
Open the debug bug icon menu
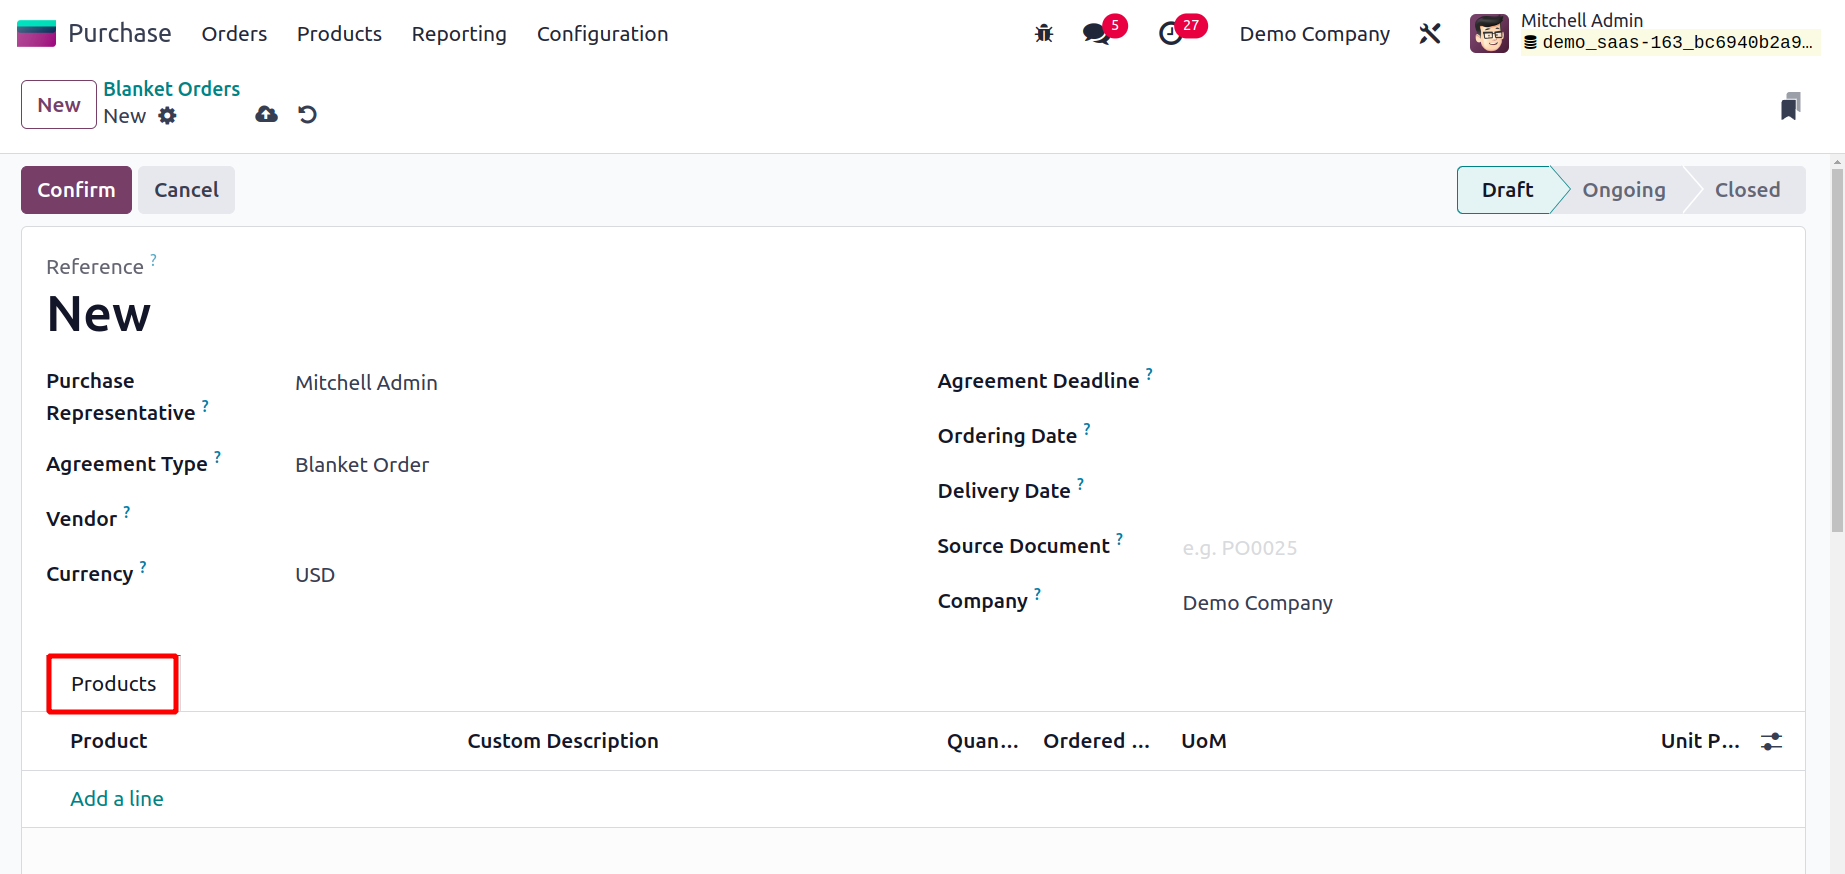(1044, 34)
